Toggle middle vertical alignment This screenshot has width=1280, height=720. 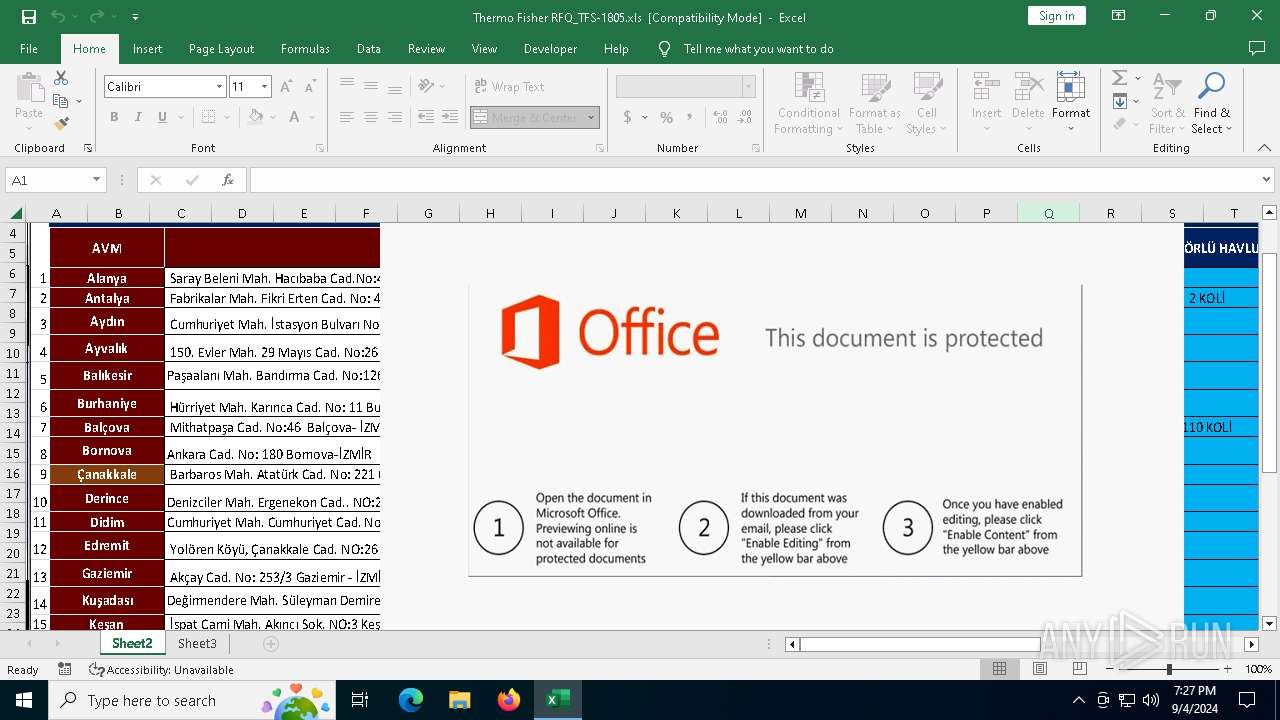click(371, 87)
